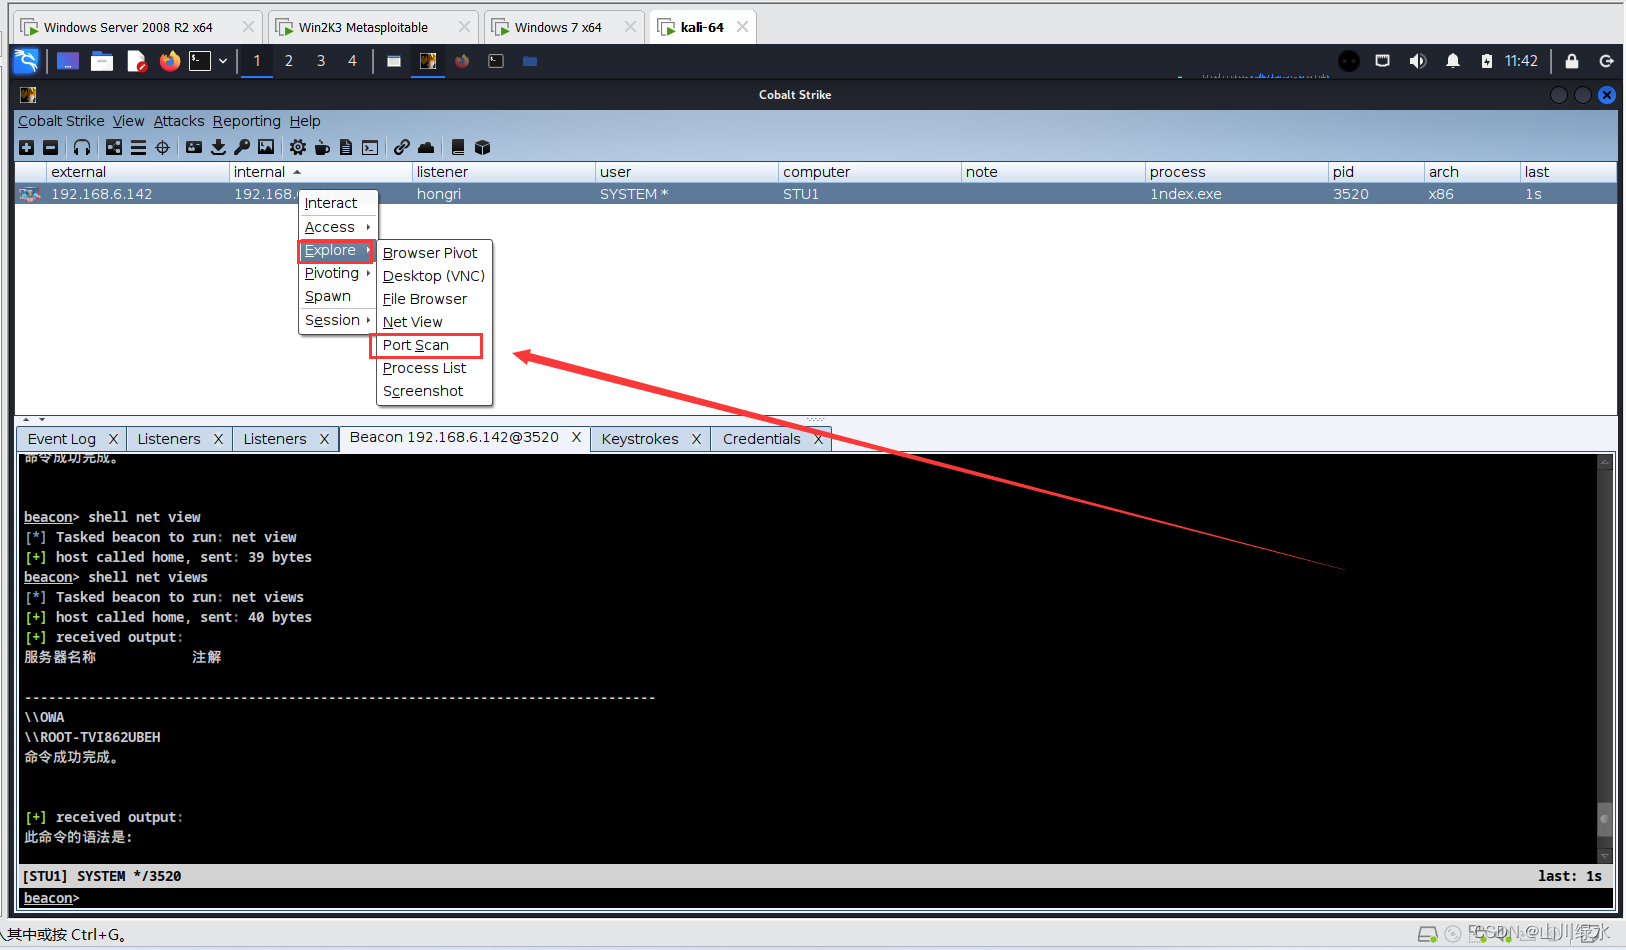
Task: Open Keystrokes key icon in toolbar
Action: tap(242, 147)
